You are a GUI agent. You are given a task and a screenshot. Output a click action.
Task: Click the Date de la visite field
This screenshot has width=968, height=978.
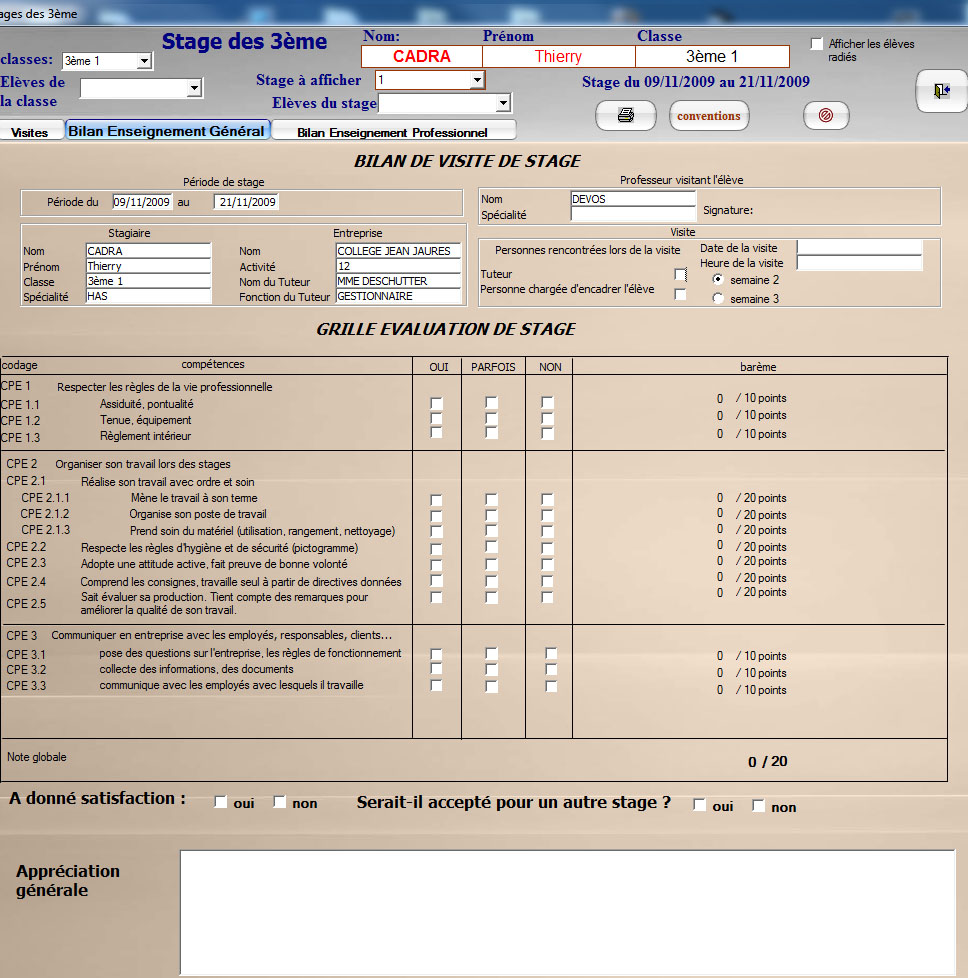click(858, 247)
